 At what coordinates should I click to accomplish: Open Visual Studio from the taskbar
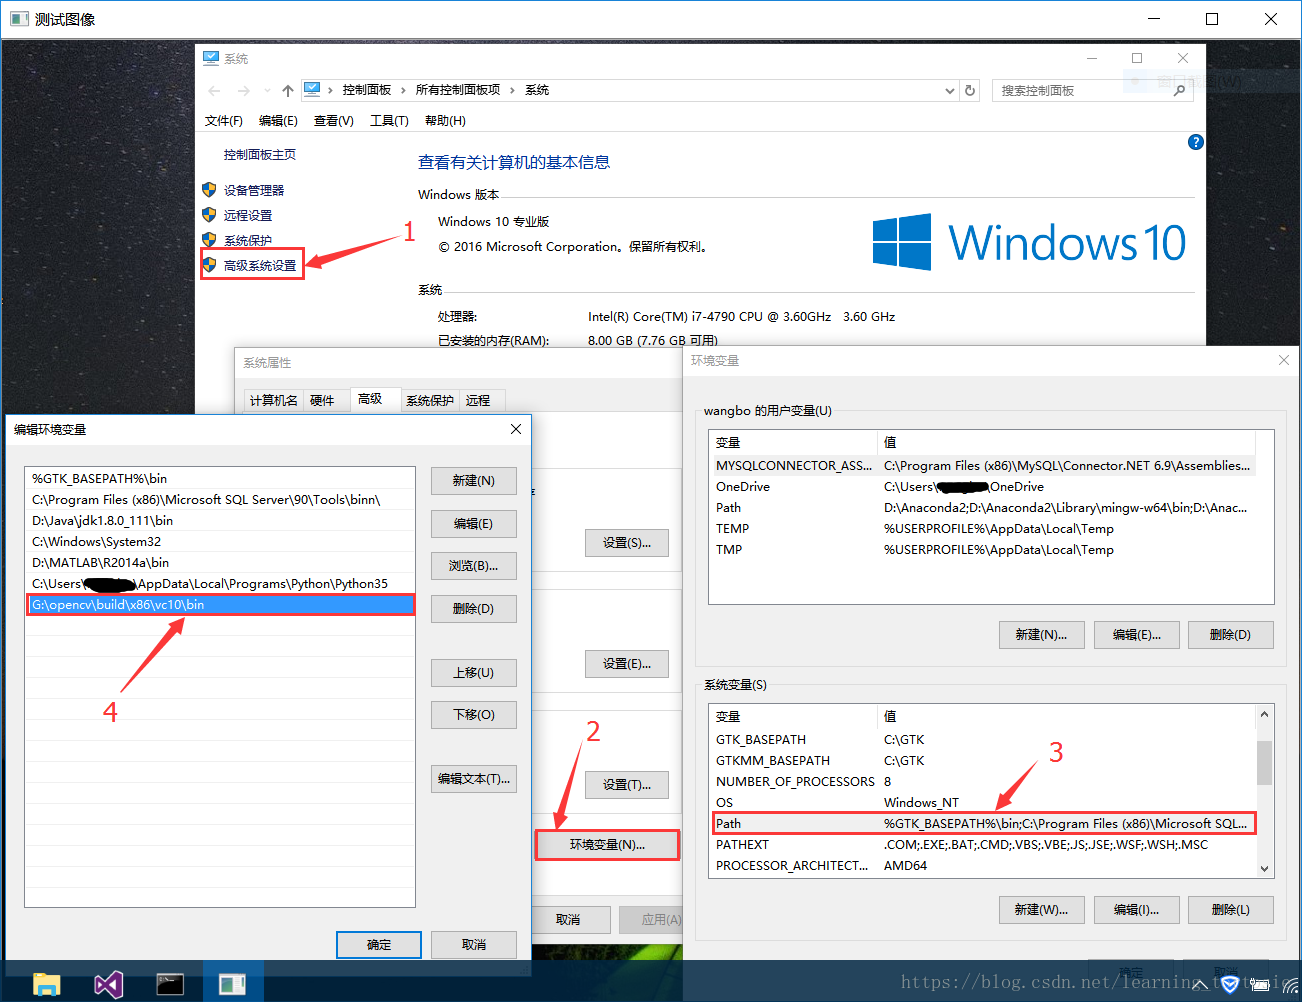(x=108, y=984)
